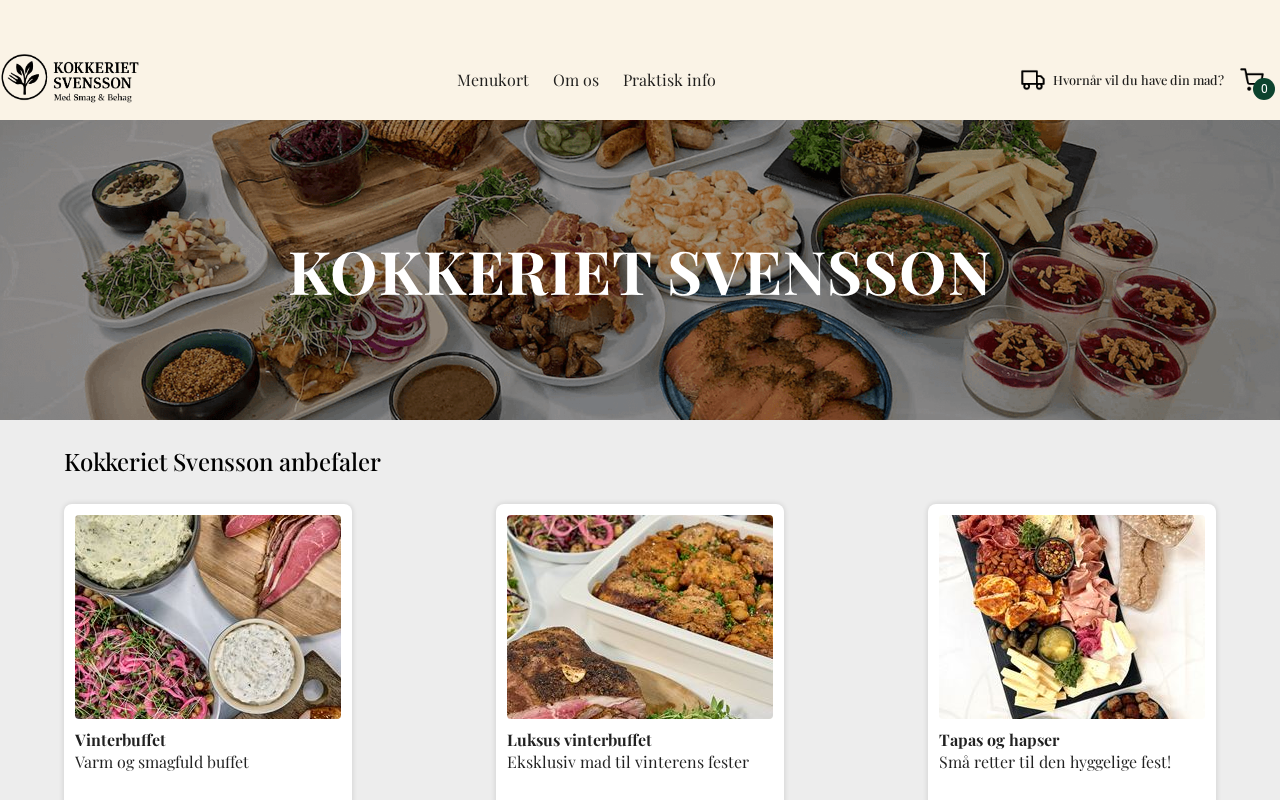Click 'Hvornår vil du have din mad?'
Screen dimensions: 1280x800
click(1138, 80)
